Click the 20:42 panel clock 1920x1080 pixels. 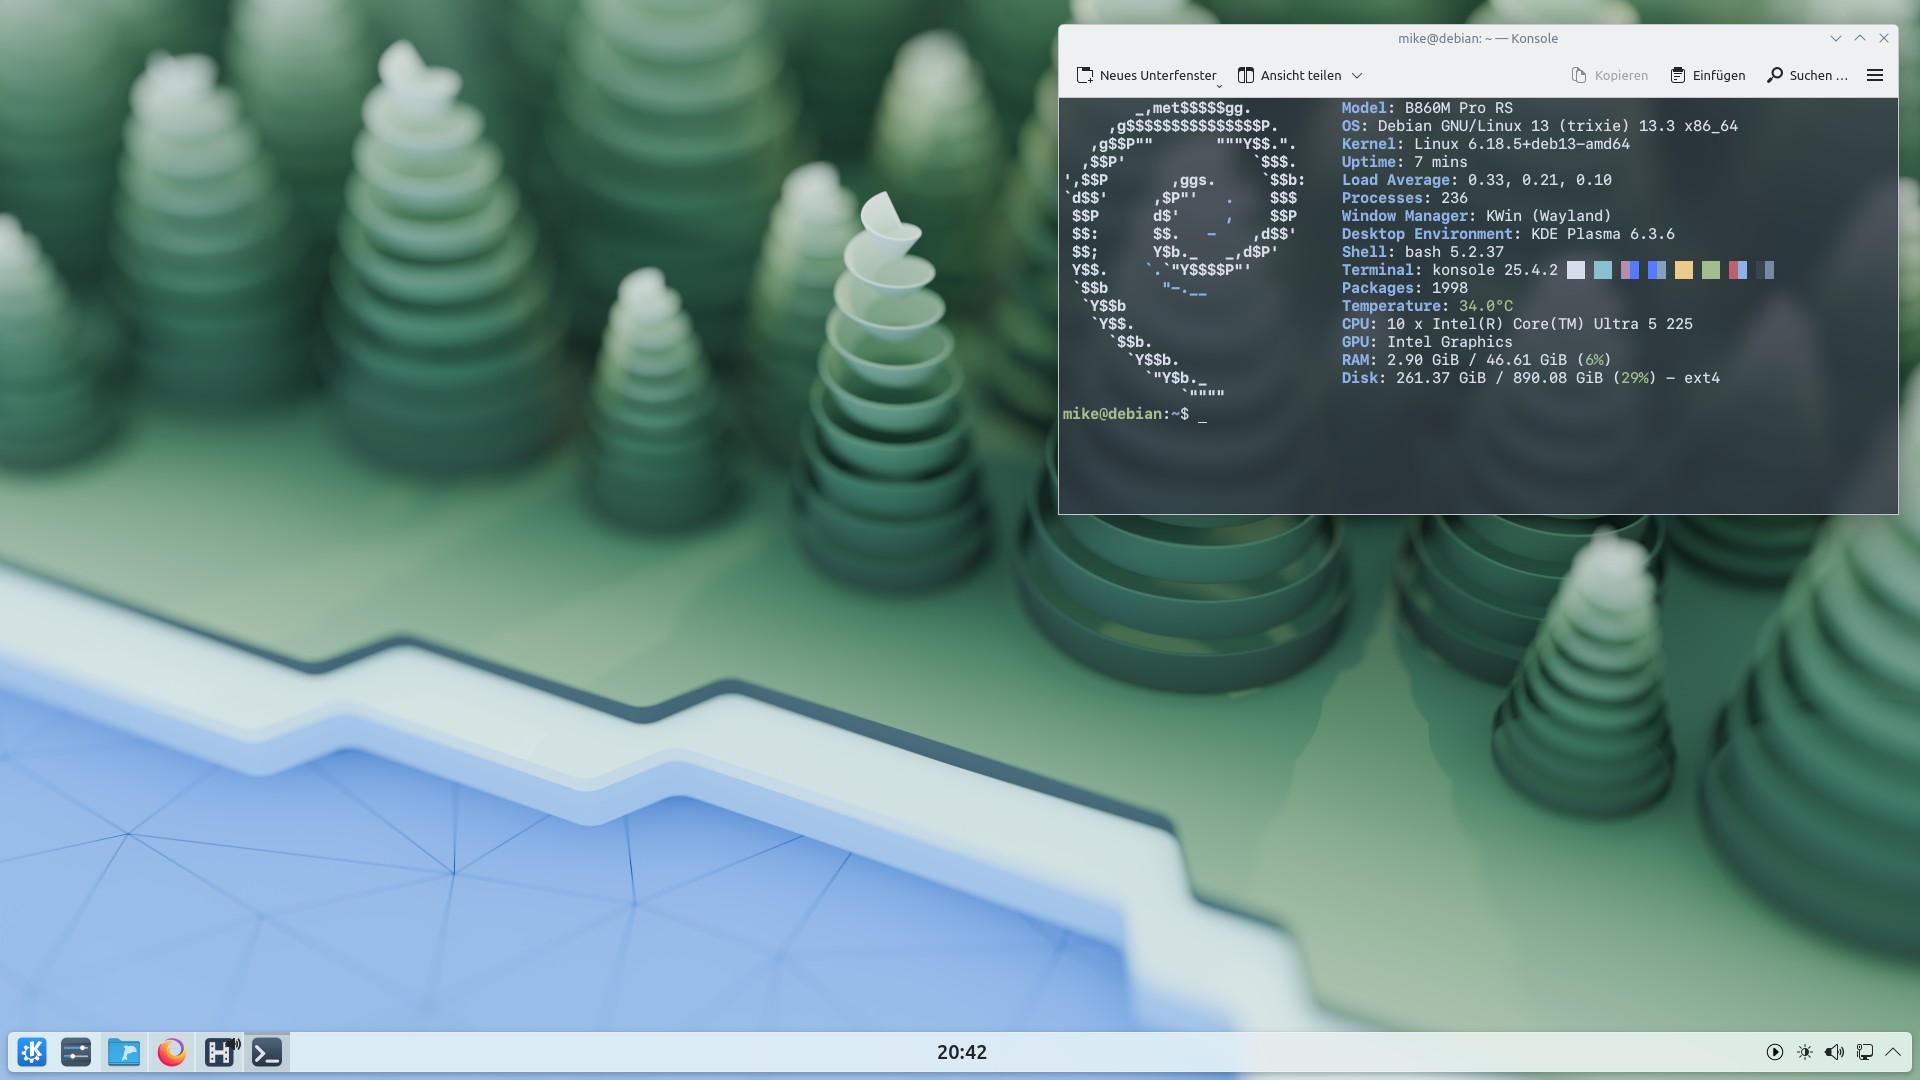pyautogui.click(x=961, y=1052)
